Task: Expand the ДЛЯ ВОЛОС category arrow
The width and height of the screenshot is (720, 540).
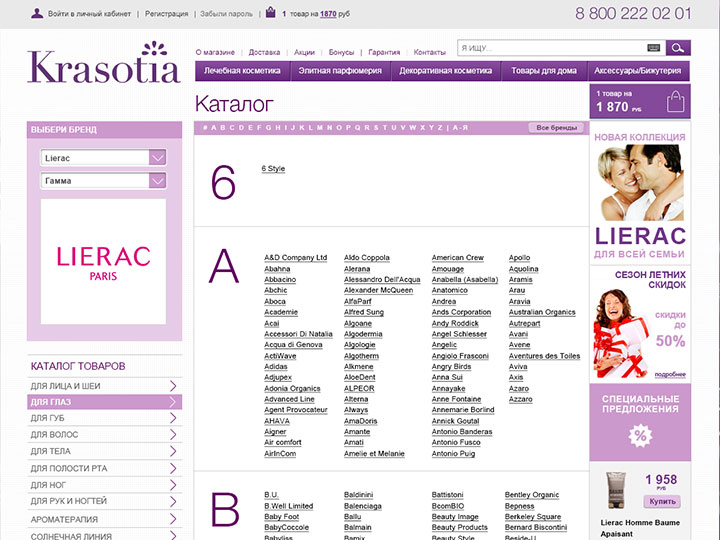Action: [173, 434]
